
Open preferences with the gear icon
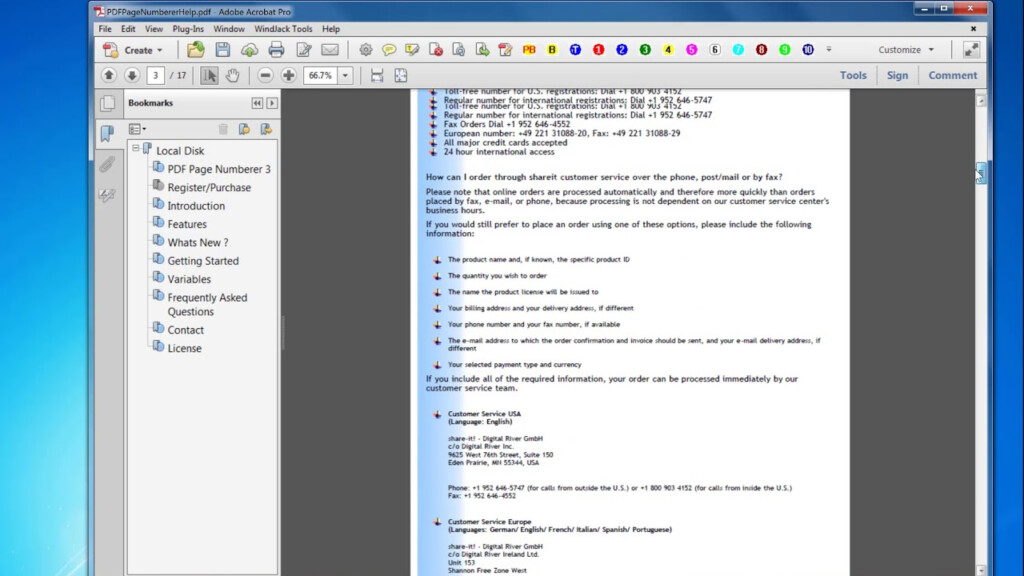[x=366, y=50]
